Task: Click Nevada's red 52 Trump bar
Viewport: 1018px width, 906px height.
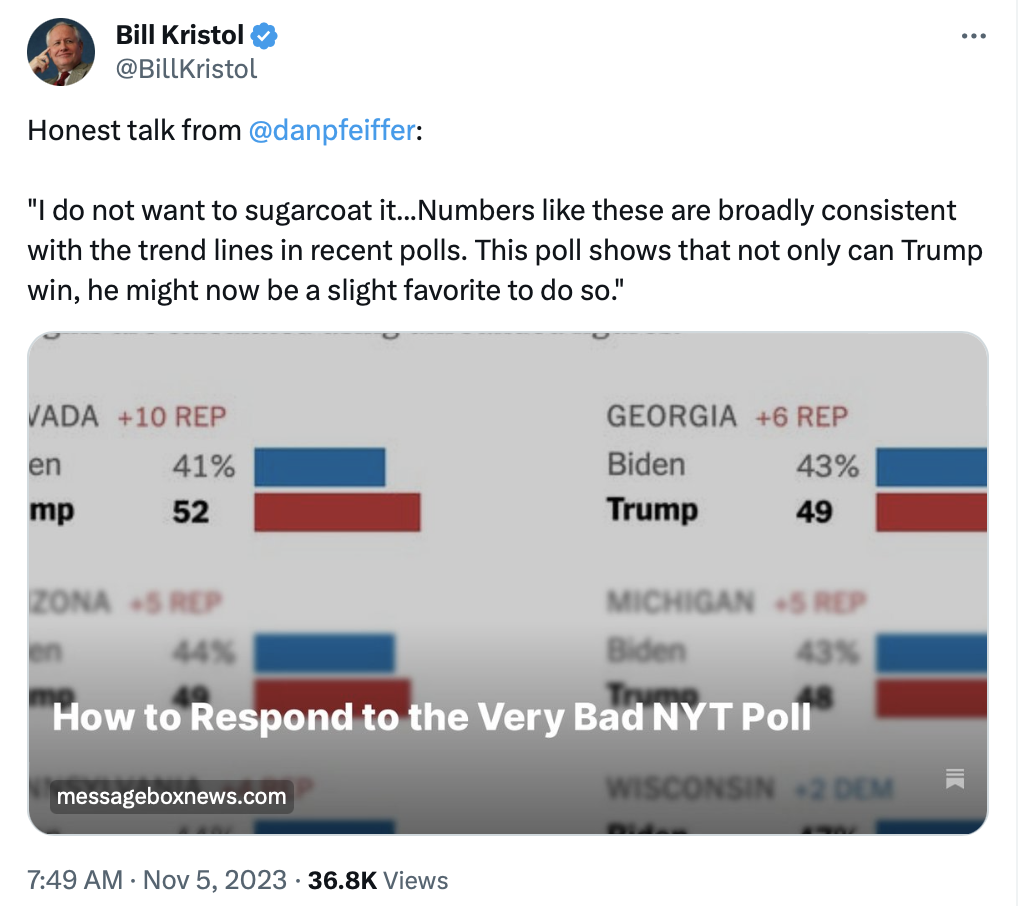Action: coord(337,512)
